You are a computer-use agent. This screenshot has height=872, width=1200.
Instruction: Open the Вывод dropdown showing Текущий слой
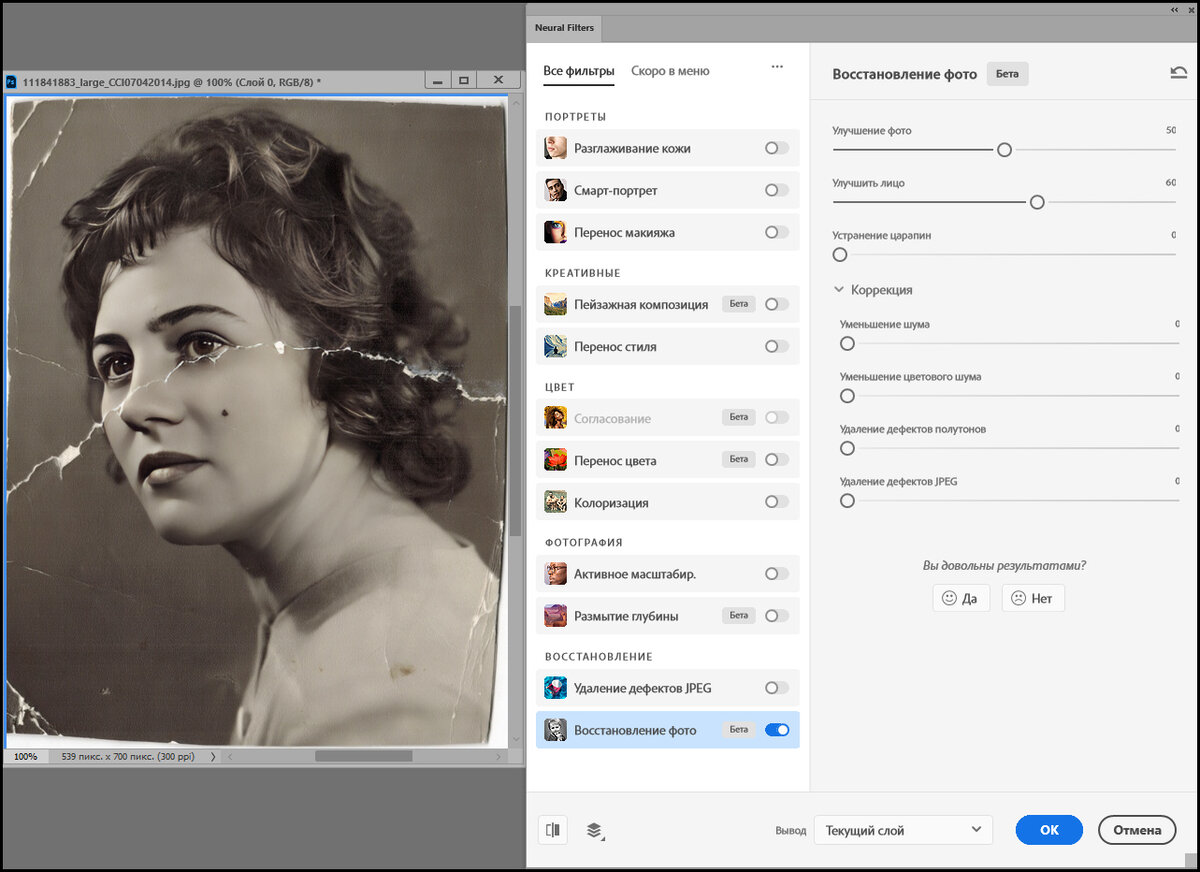[902, 830]
